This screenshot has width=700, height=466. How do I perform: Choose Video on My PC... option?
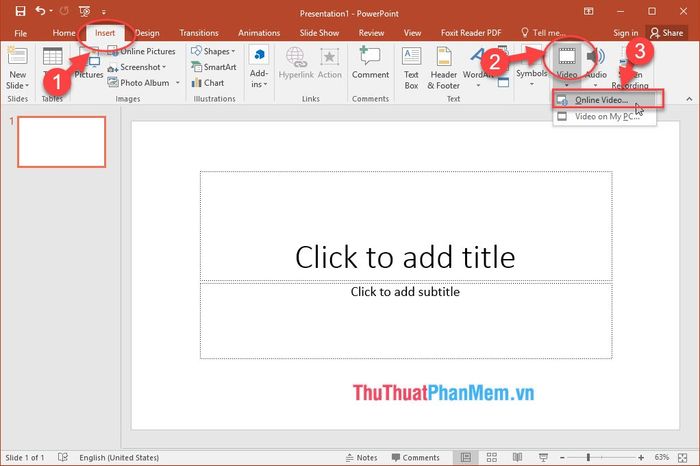(604, 116)
